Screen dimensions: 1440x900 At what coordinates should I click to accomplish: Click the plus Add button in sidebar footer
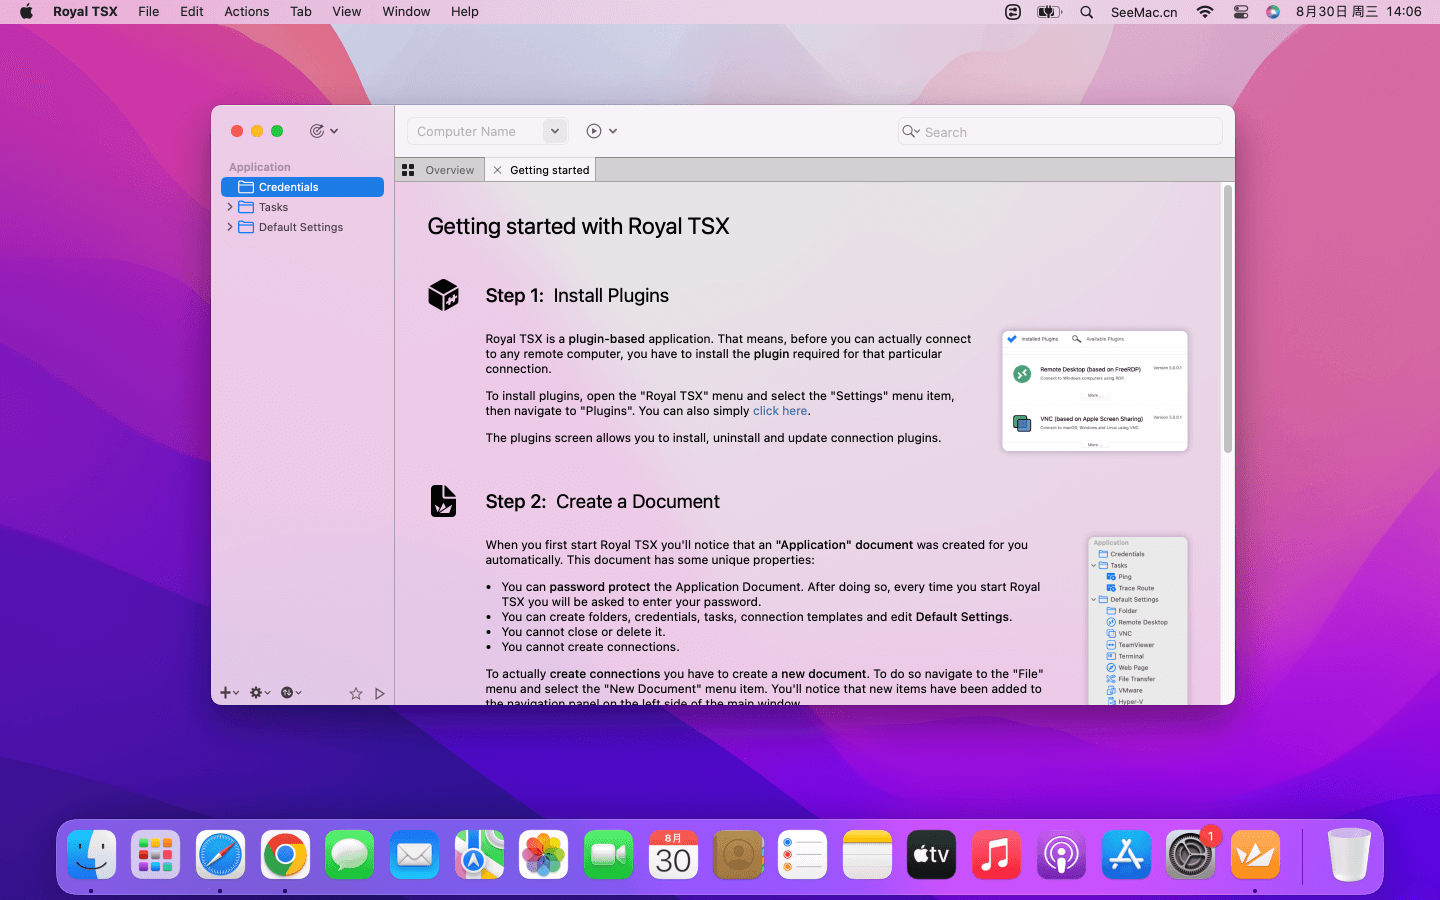(226, 693)
